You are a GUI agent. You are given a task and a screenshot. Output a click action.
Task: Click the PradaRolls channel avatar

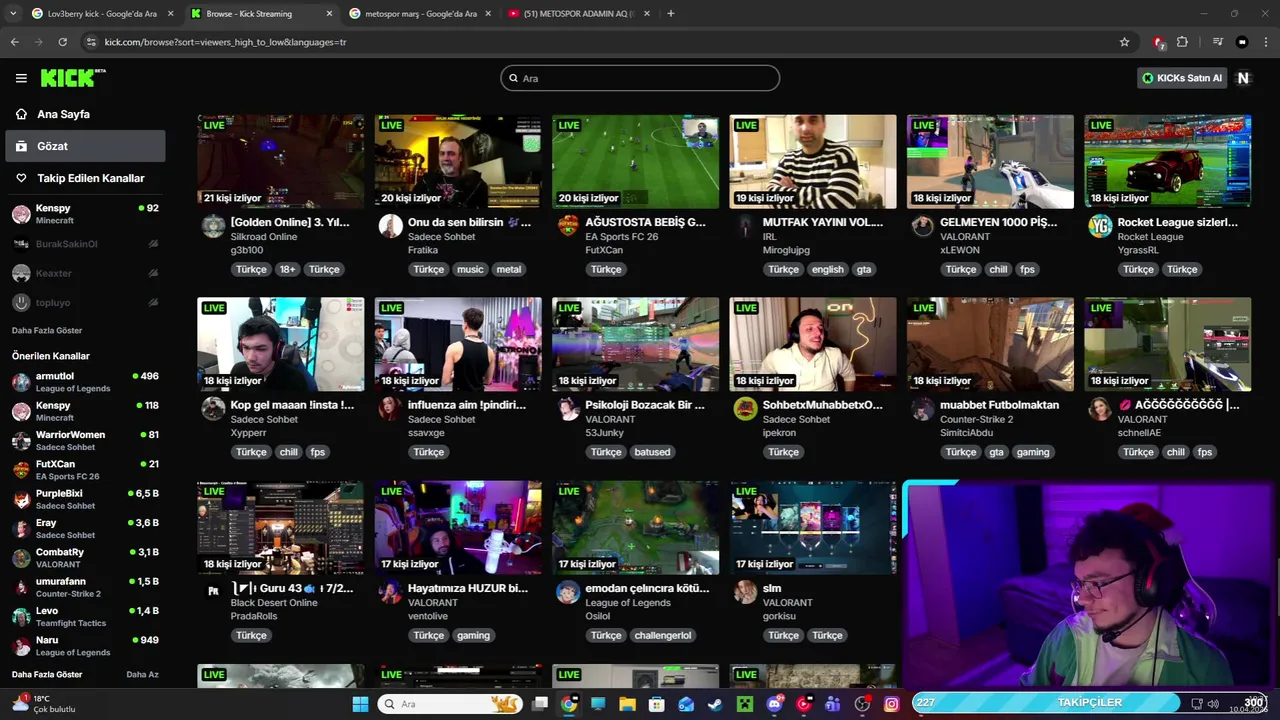click(x=213, y=592)
